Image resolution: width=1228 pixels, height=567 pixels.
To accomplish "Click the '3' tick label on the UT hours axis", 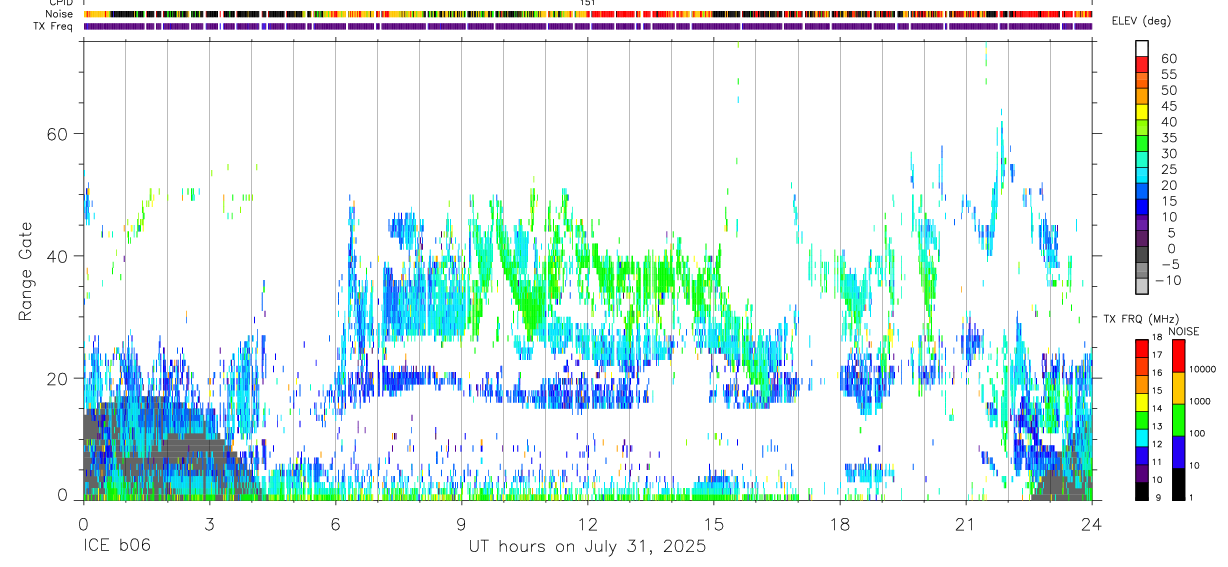I will click(209, 524).
